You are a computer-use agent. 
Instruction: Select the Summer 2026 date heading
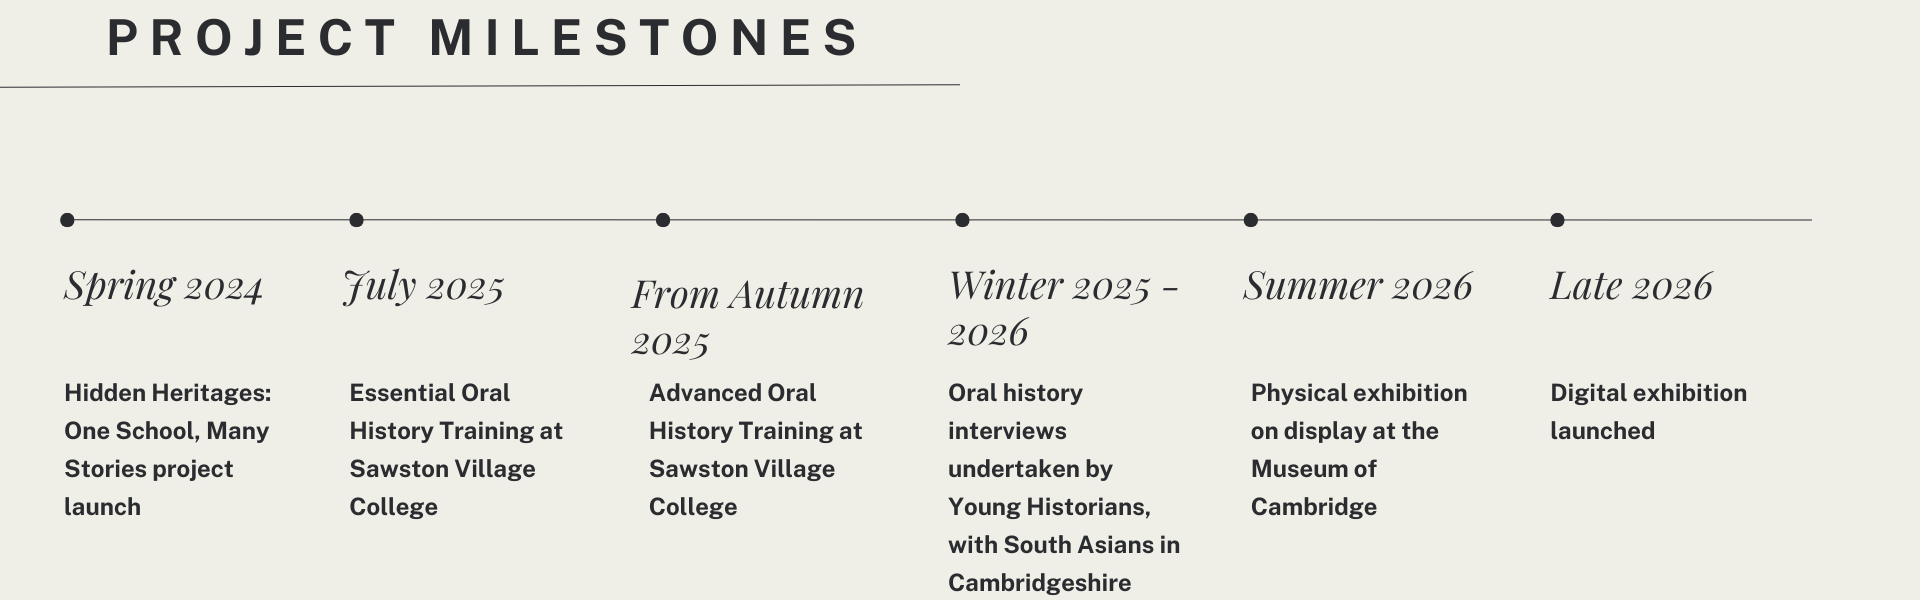point(1357,286)
